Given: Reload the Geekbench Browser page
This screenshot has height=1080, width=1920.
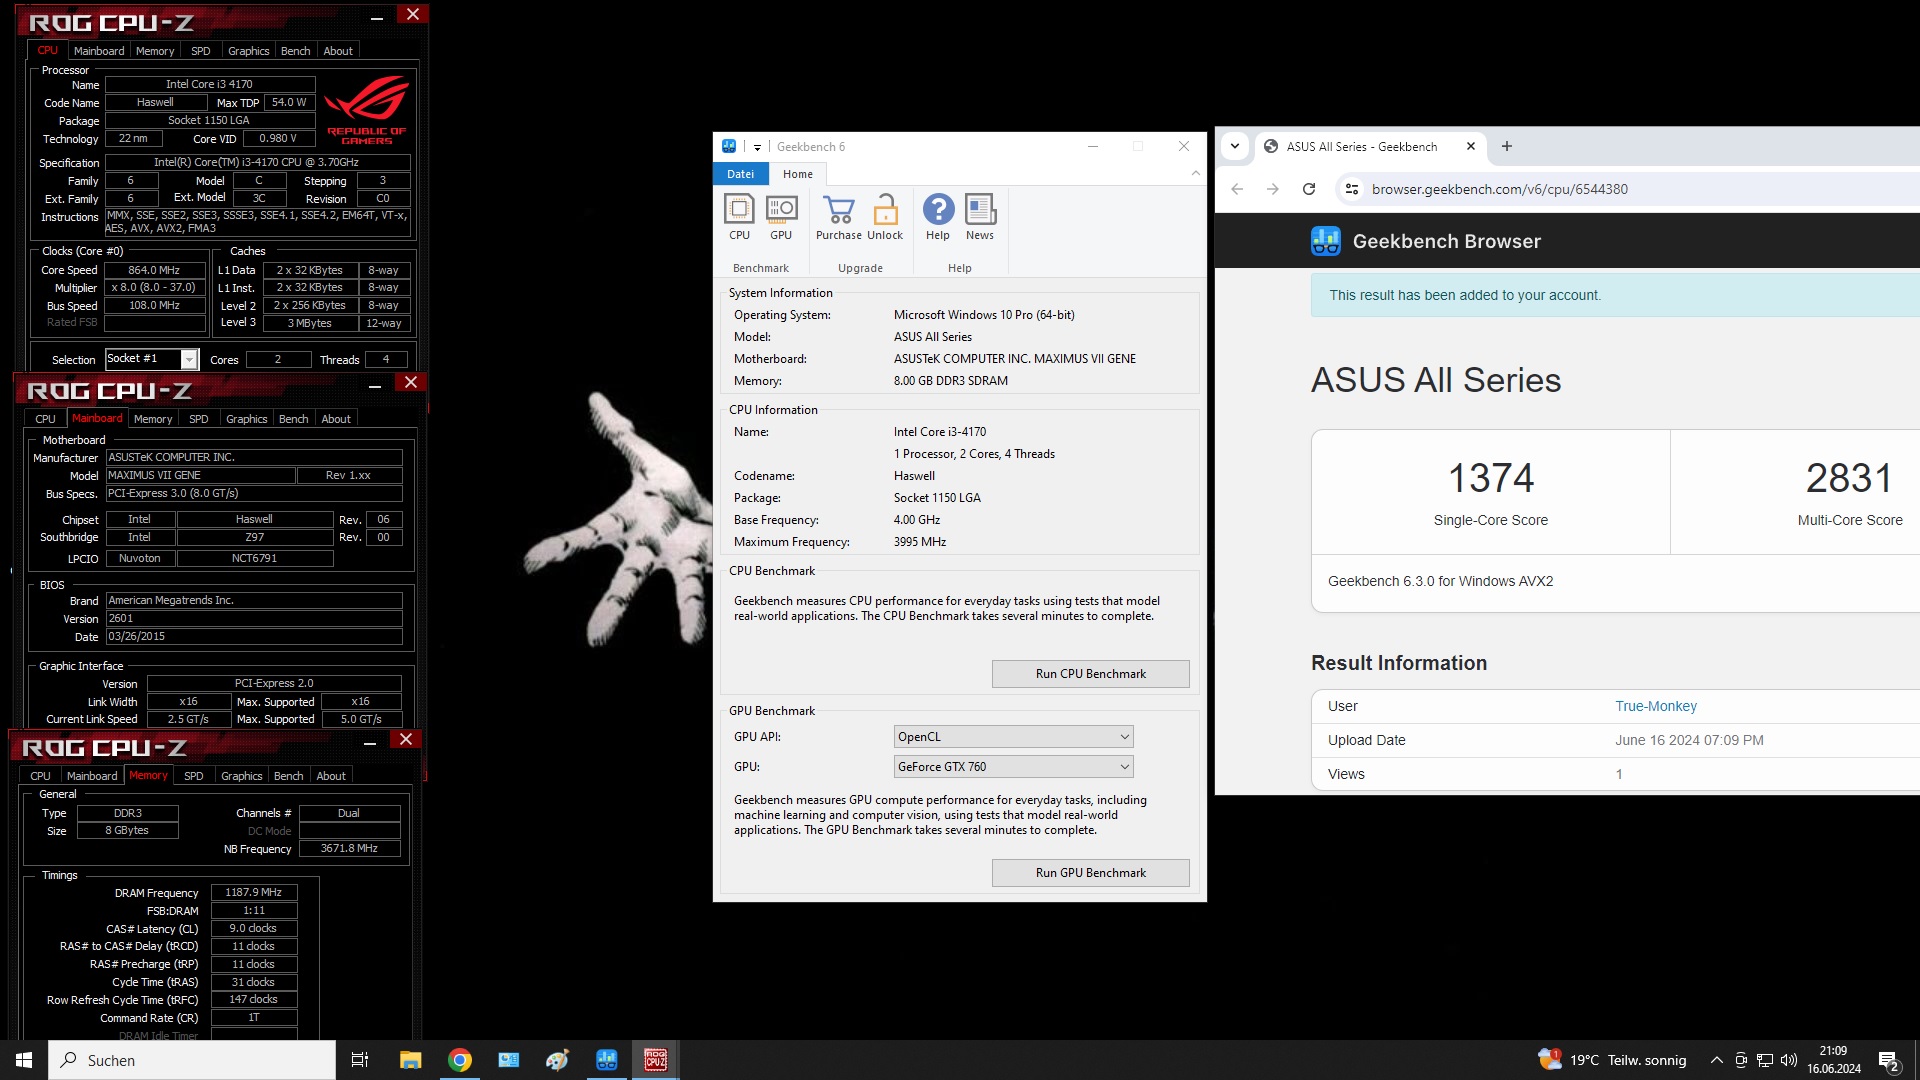Looking at the screenshot, I should pyautogui.click(x=1309, y=189).
